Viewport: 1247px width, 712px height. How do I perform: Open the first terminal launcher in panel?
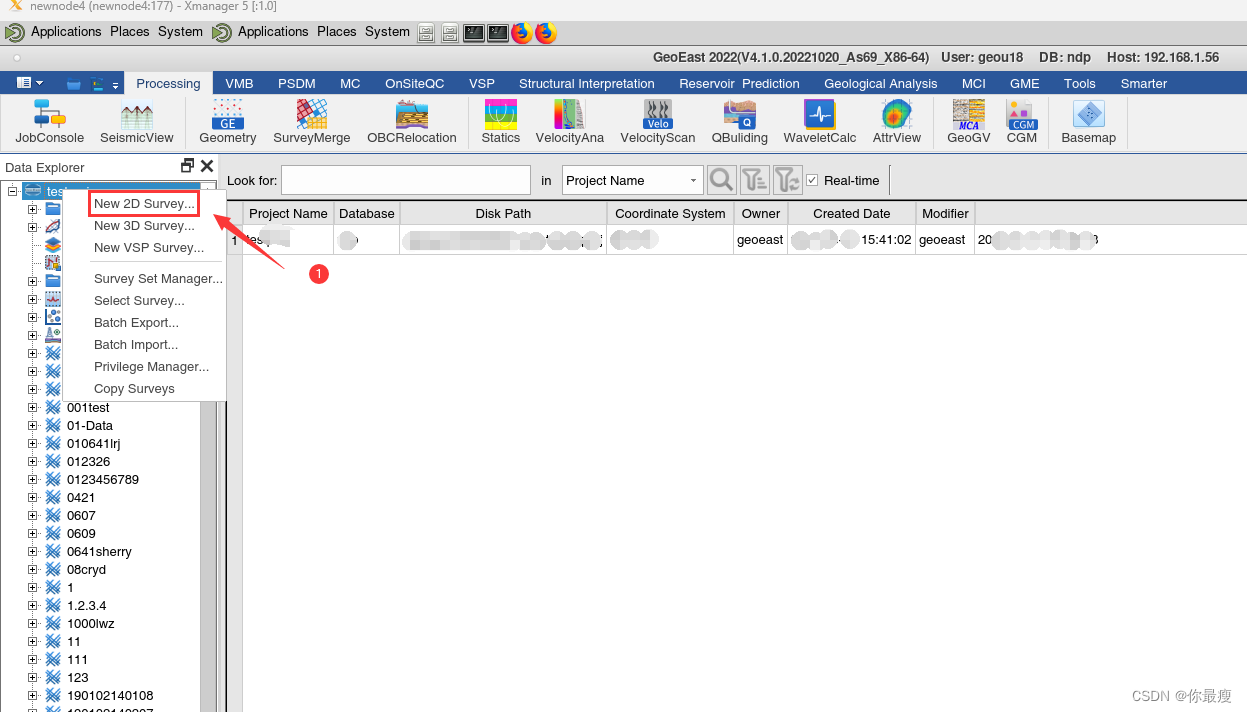pyautogui.click(x=474, y=32)
